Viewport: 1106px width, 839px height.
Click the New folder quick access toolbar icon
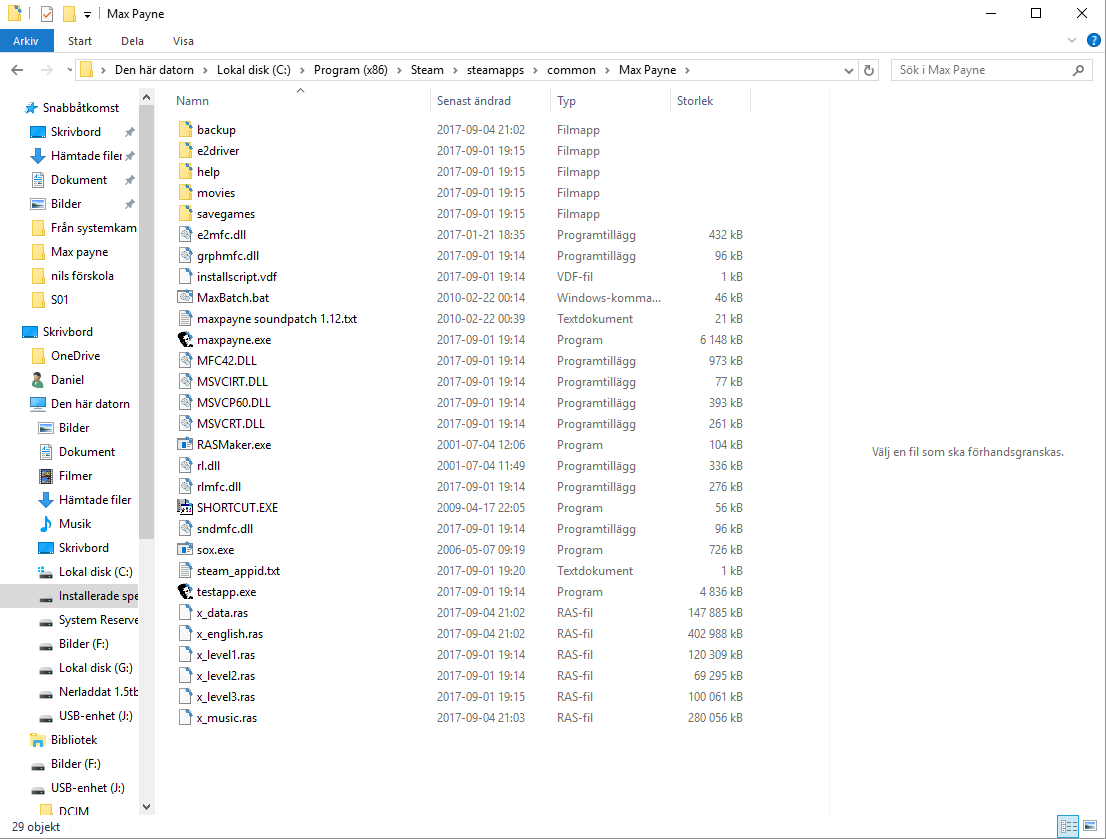point(68,13)
